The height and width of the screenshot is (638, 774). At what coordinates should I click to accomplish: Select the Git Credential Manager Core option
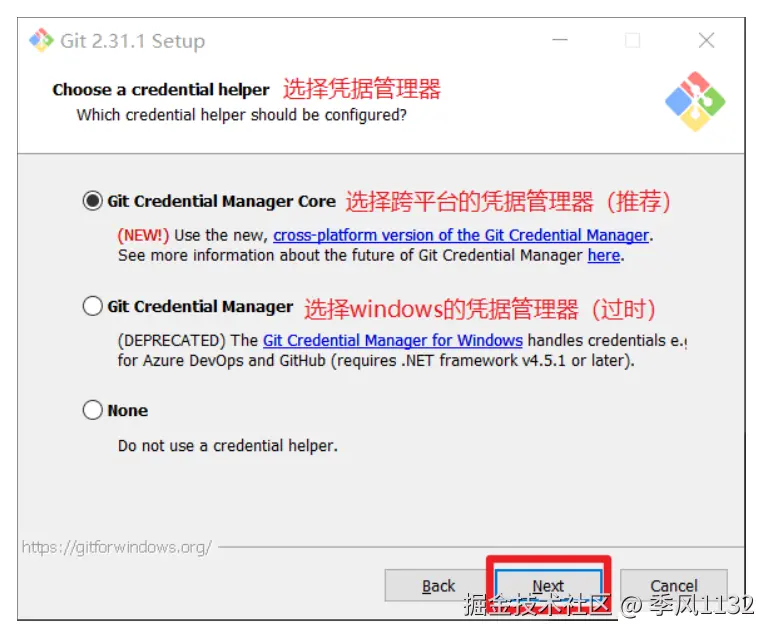92,201
